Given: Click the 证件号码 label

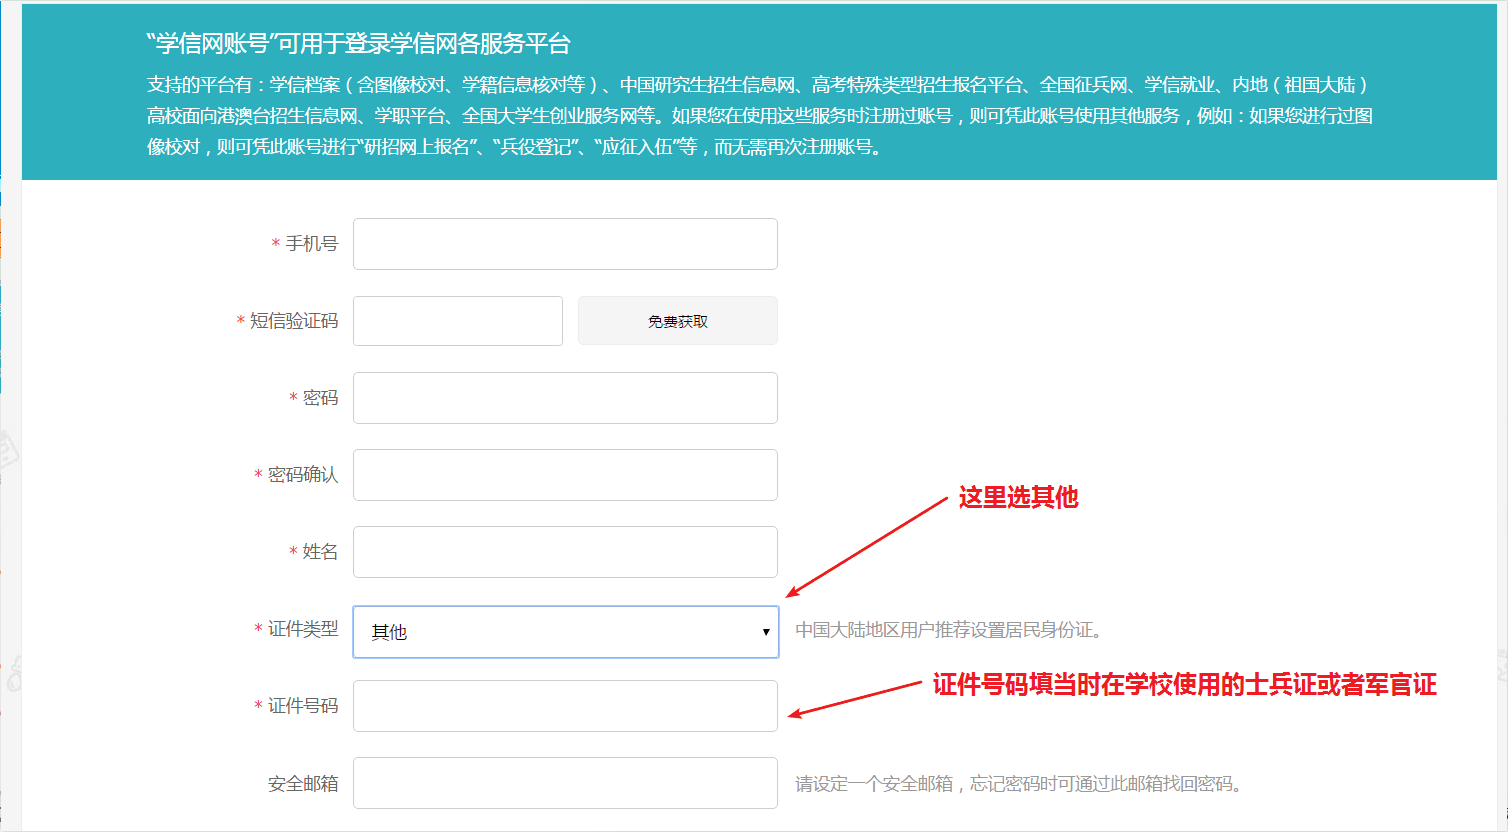Looking at the screenshot, I should (x=302, y=706).
